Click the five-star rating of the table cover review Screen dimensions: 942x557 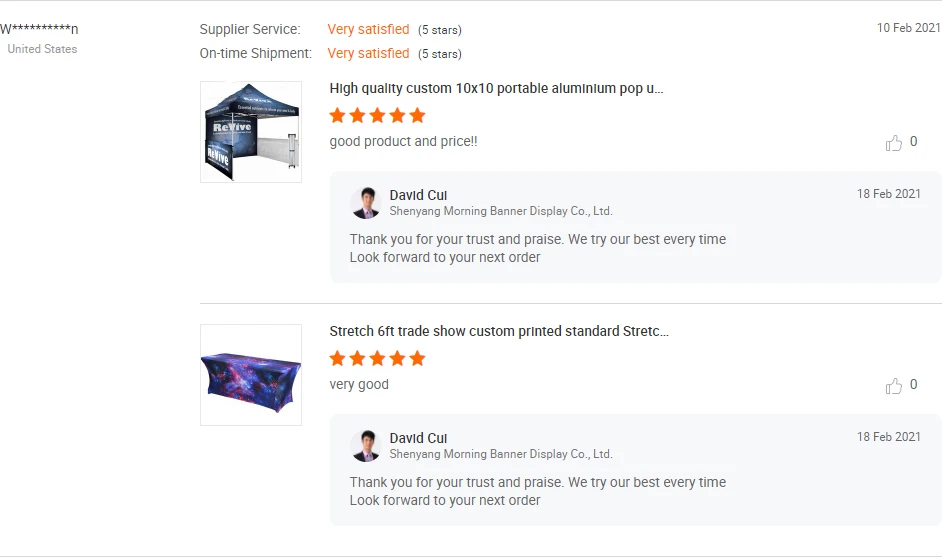pos(377,359)
